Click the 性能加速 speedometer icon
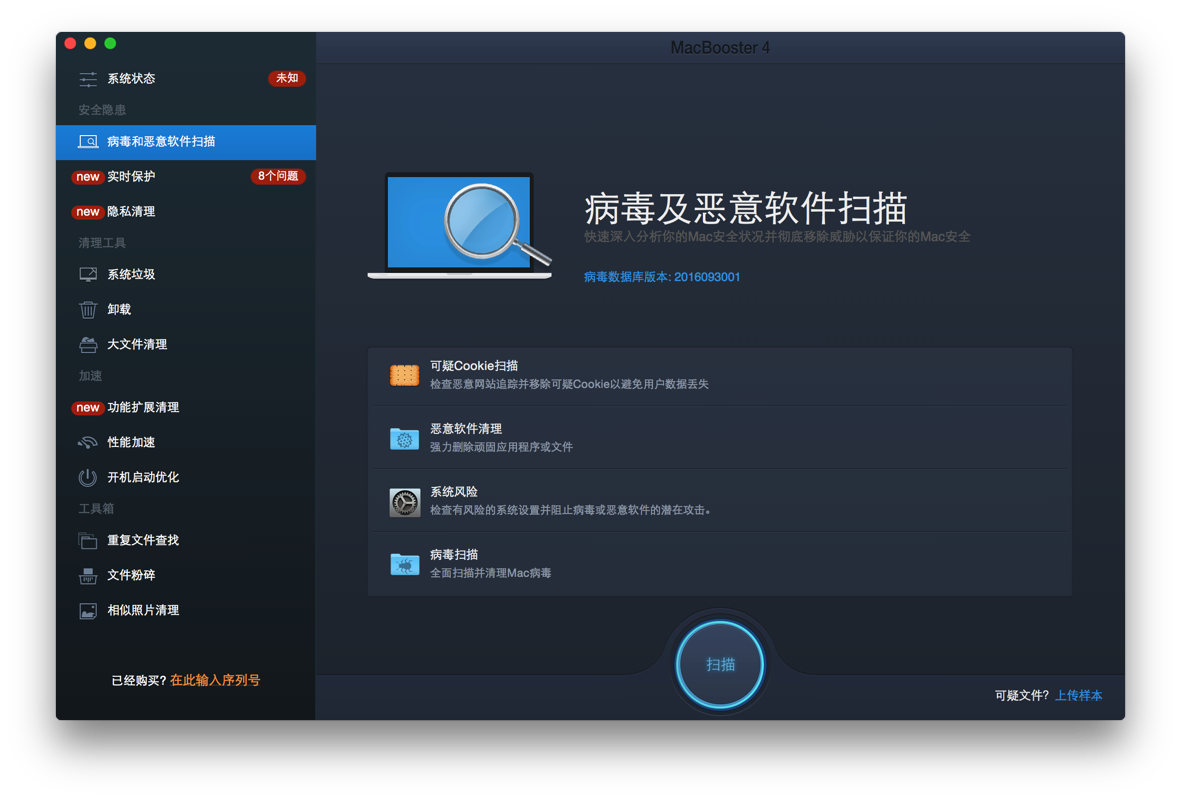 tap(87, 442)
